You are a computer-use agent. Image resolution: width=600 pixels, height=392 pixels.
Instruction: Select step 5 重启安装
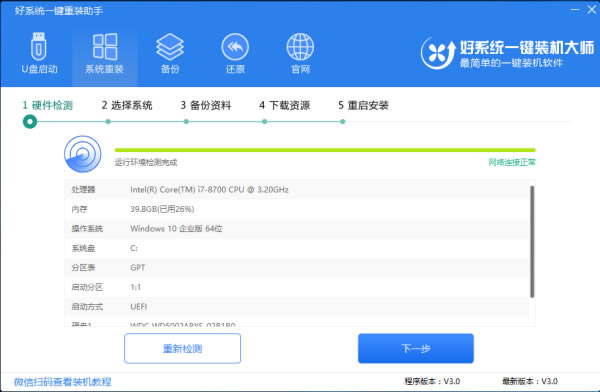pos(363,105)
